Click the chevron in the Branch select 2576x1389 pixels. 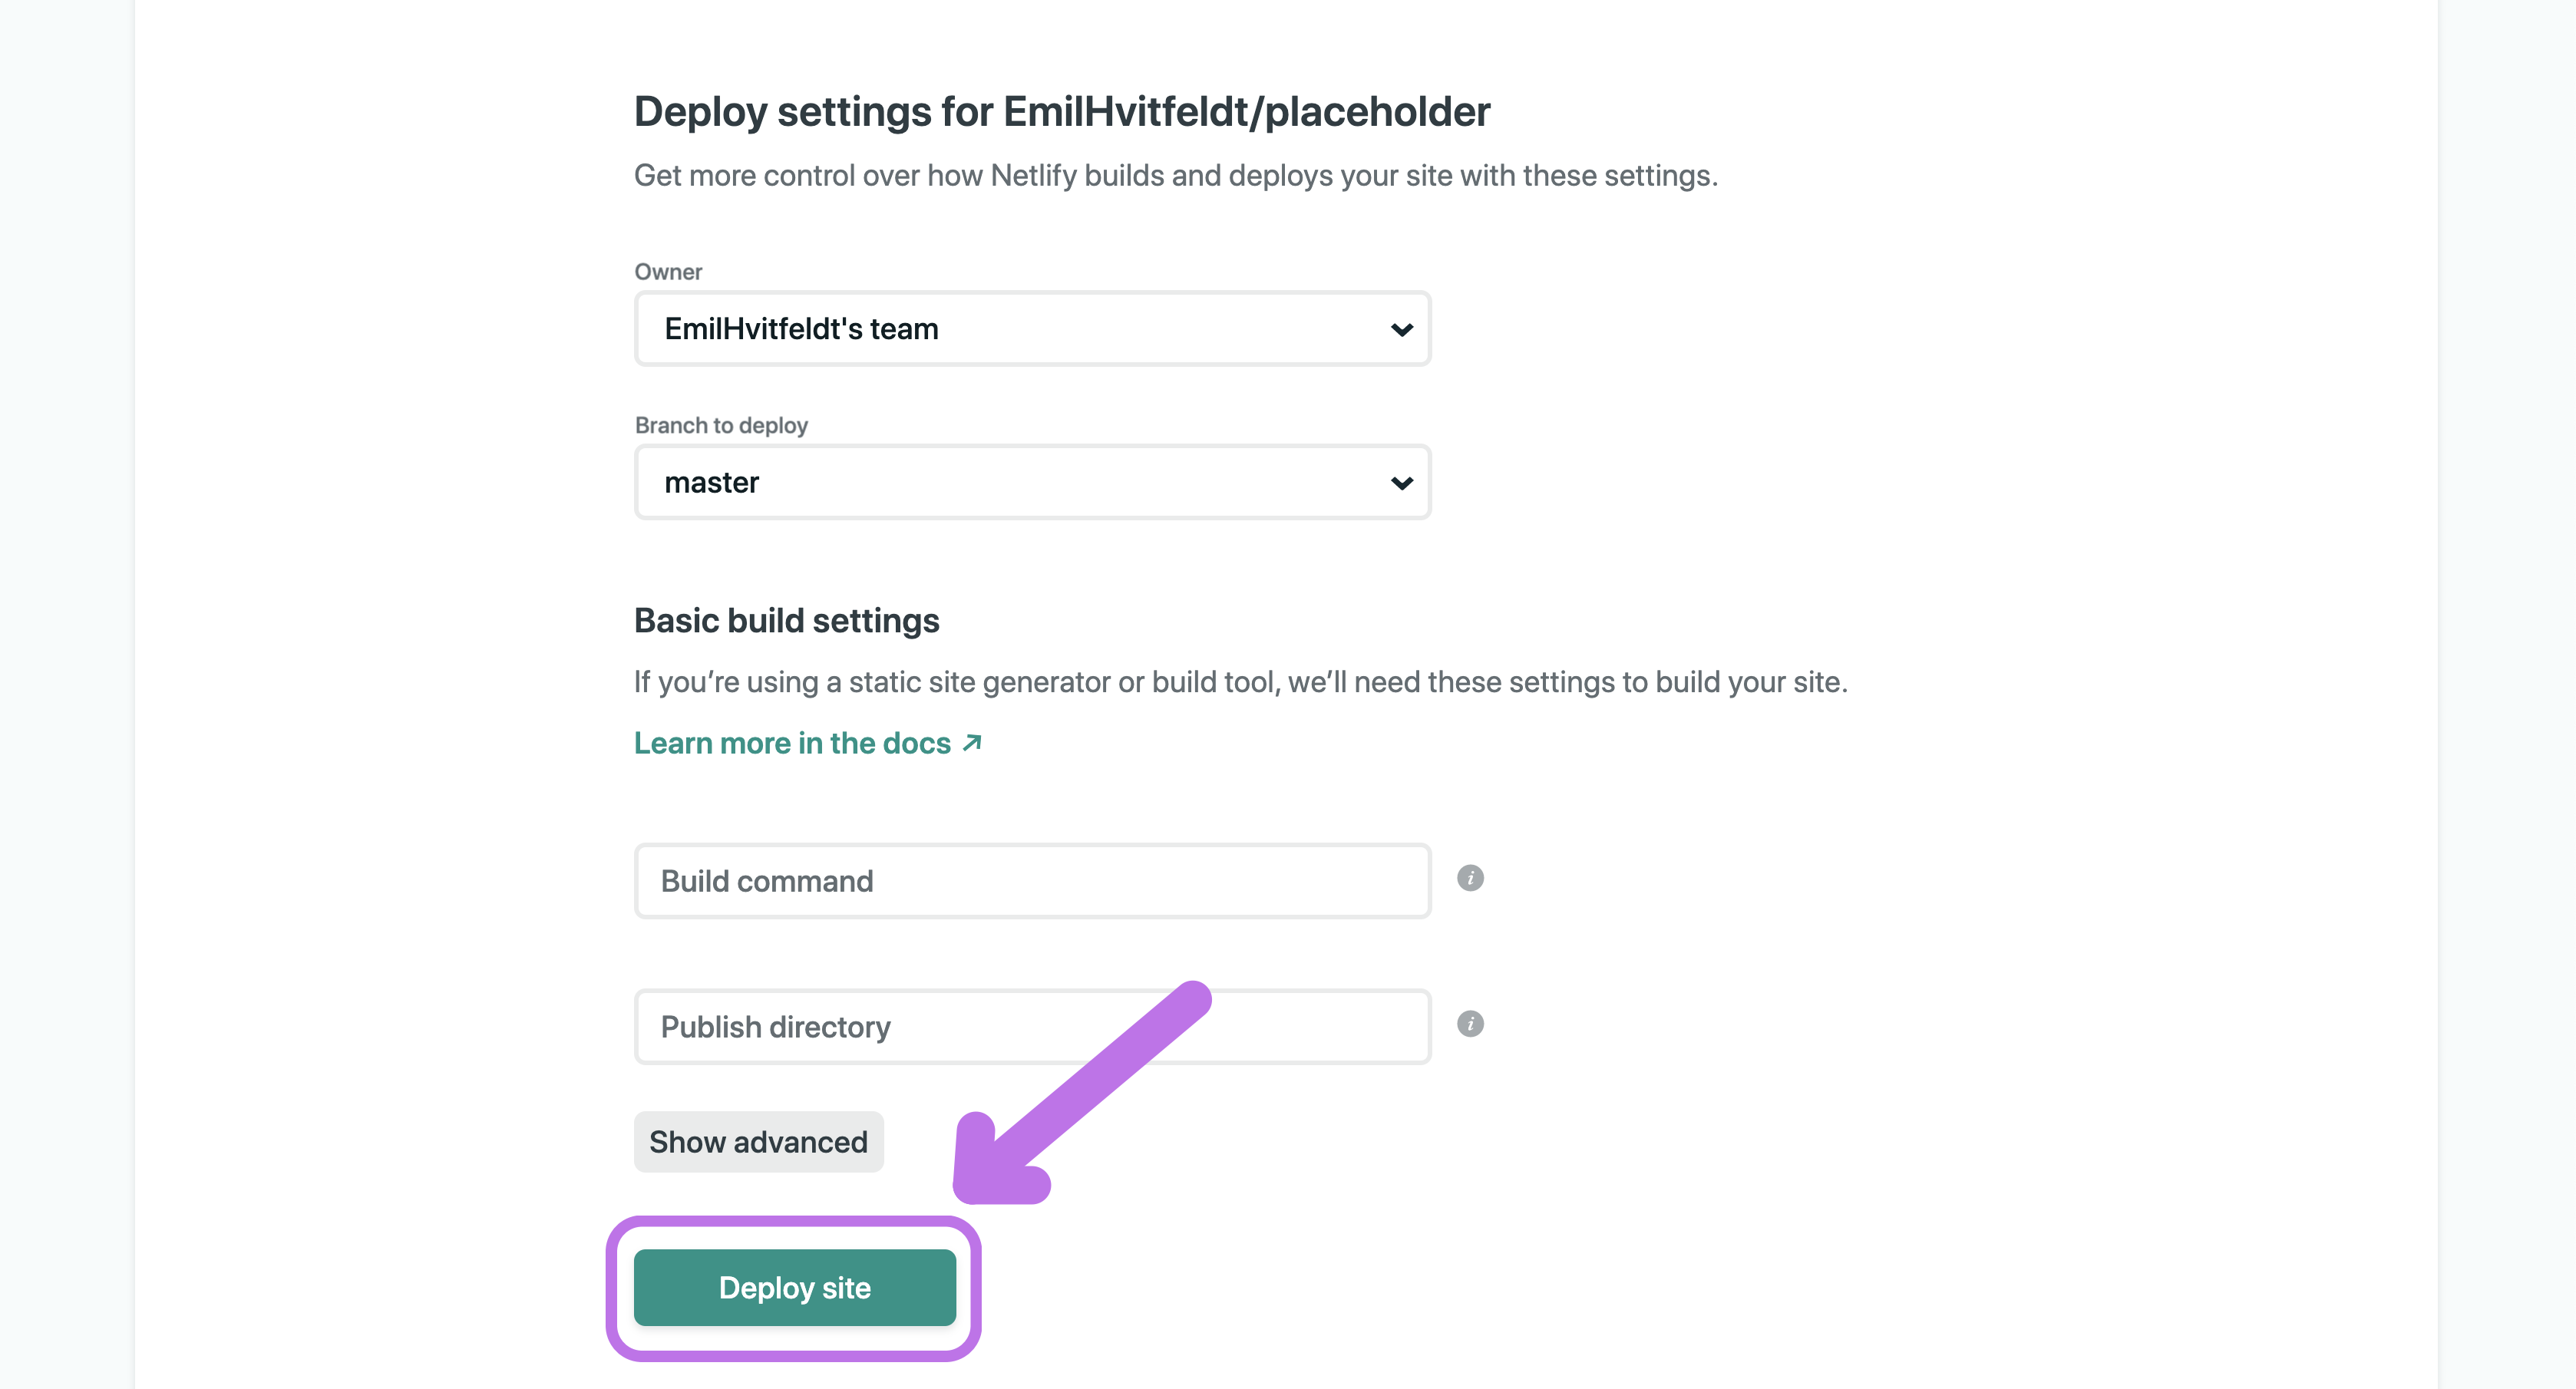[1401, 483]
